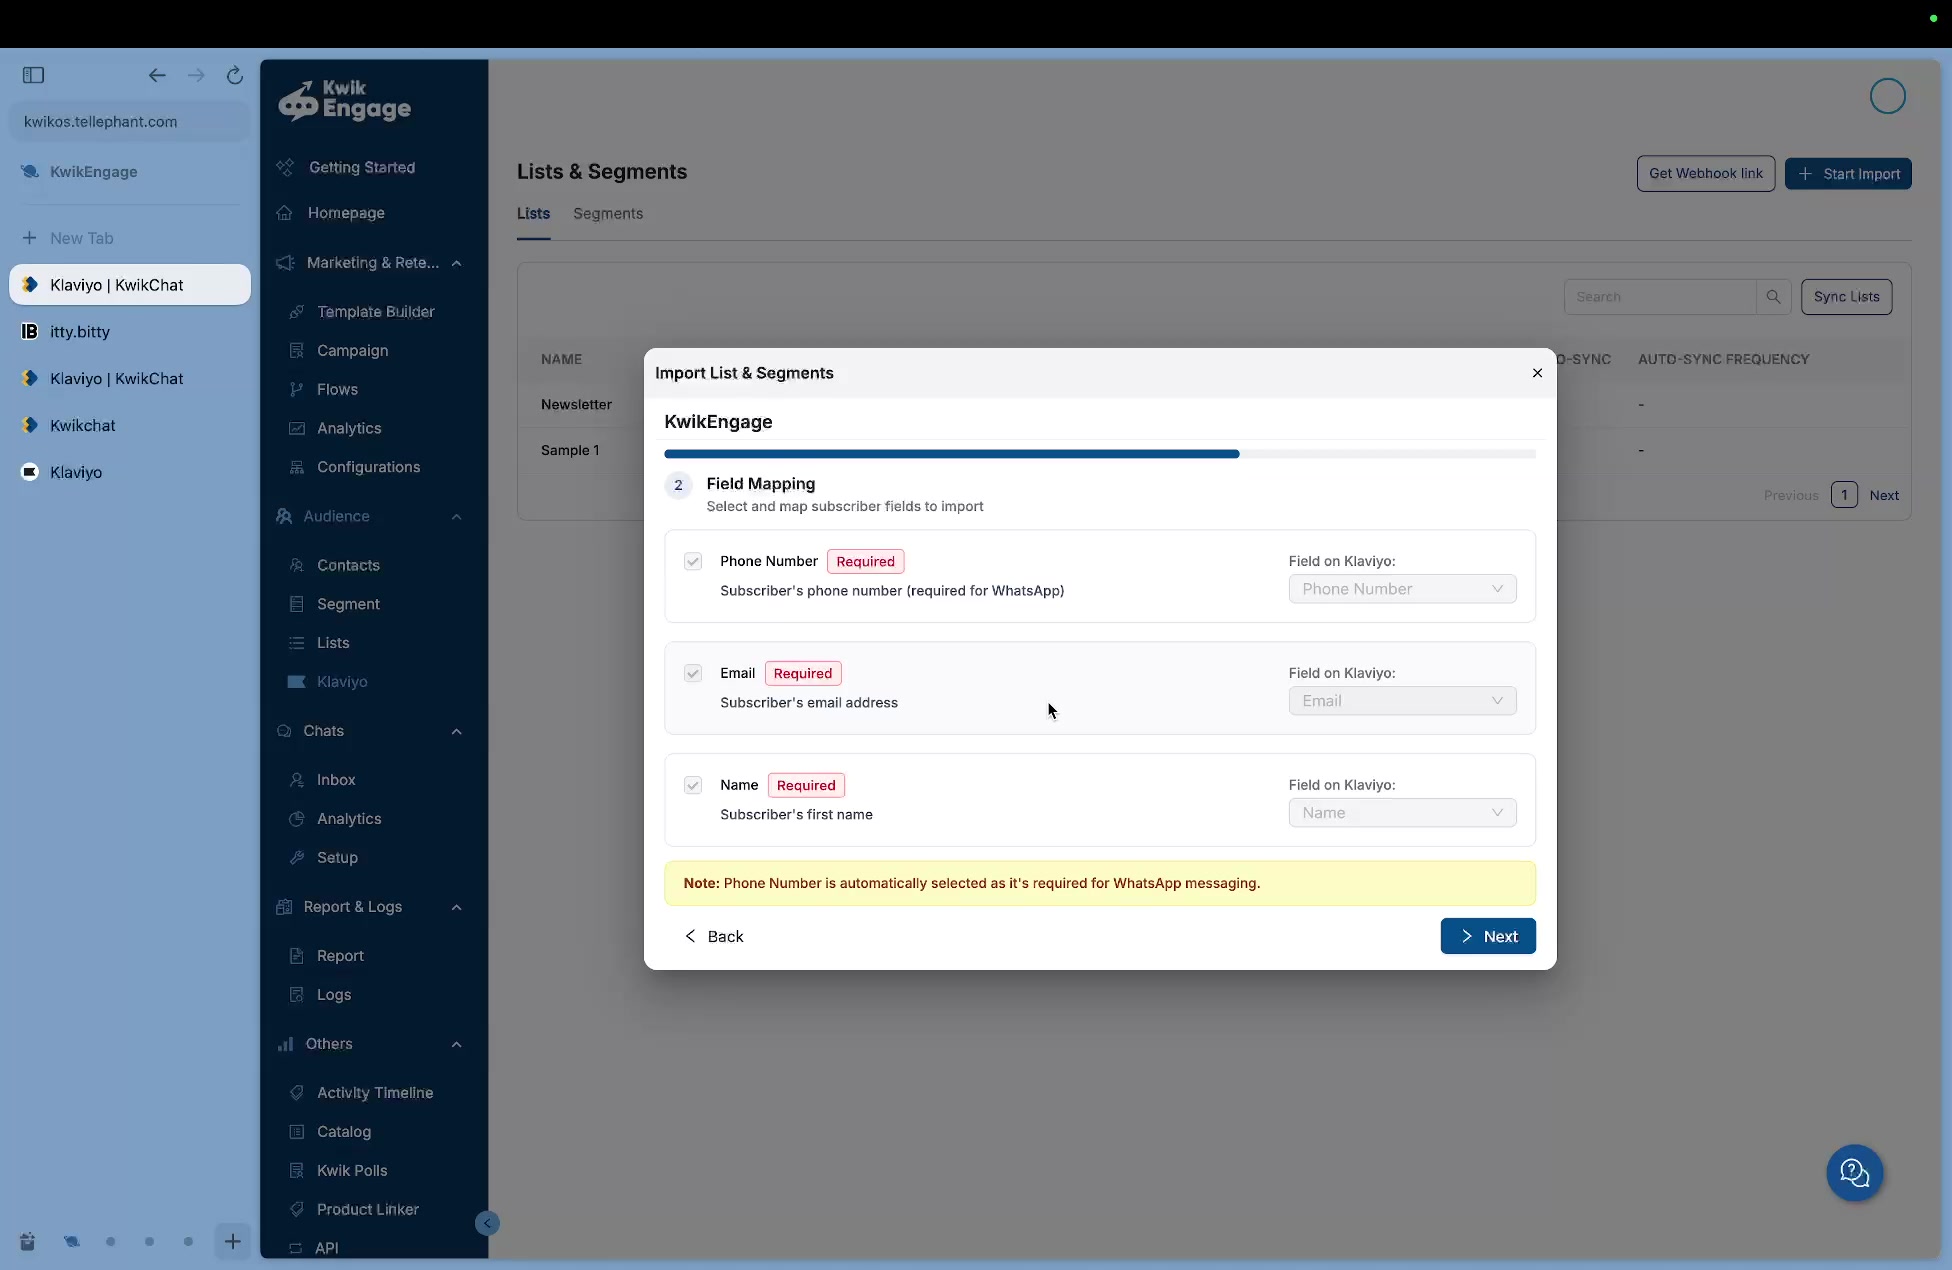Switch to the Klaviyo browser tab
This screenshot has width=1952, height=1270.
pyautogui.click(x=130, y=473)
